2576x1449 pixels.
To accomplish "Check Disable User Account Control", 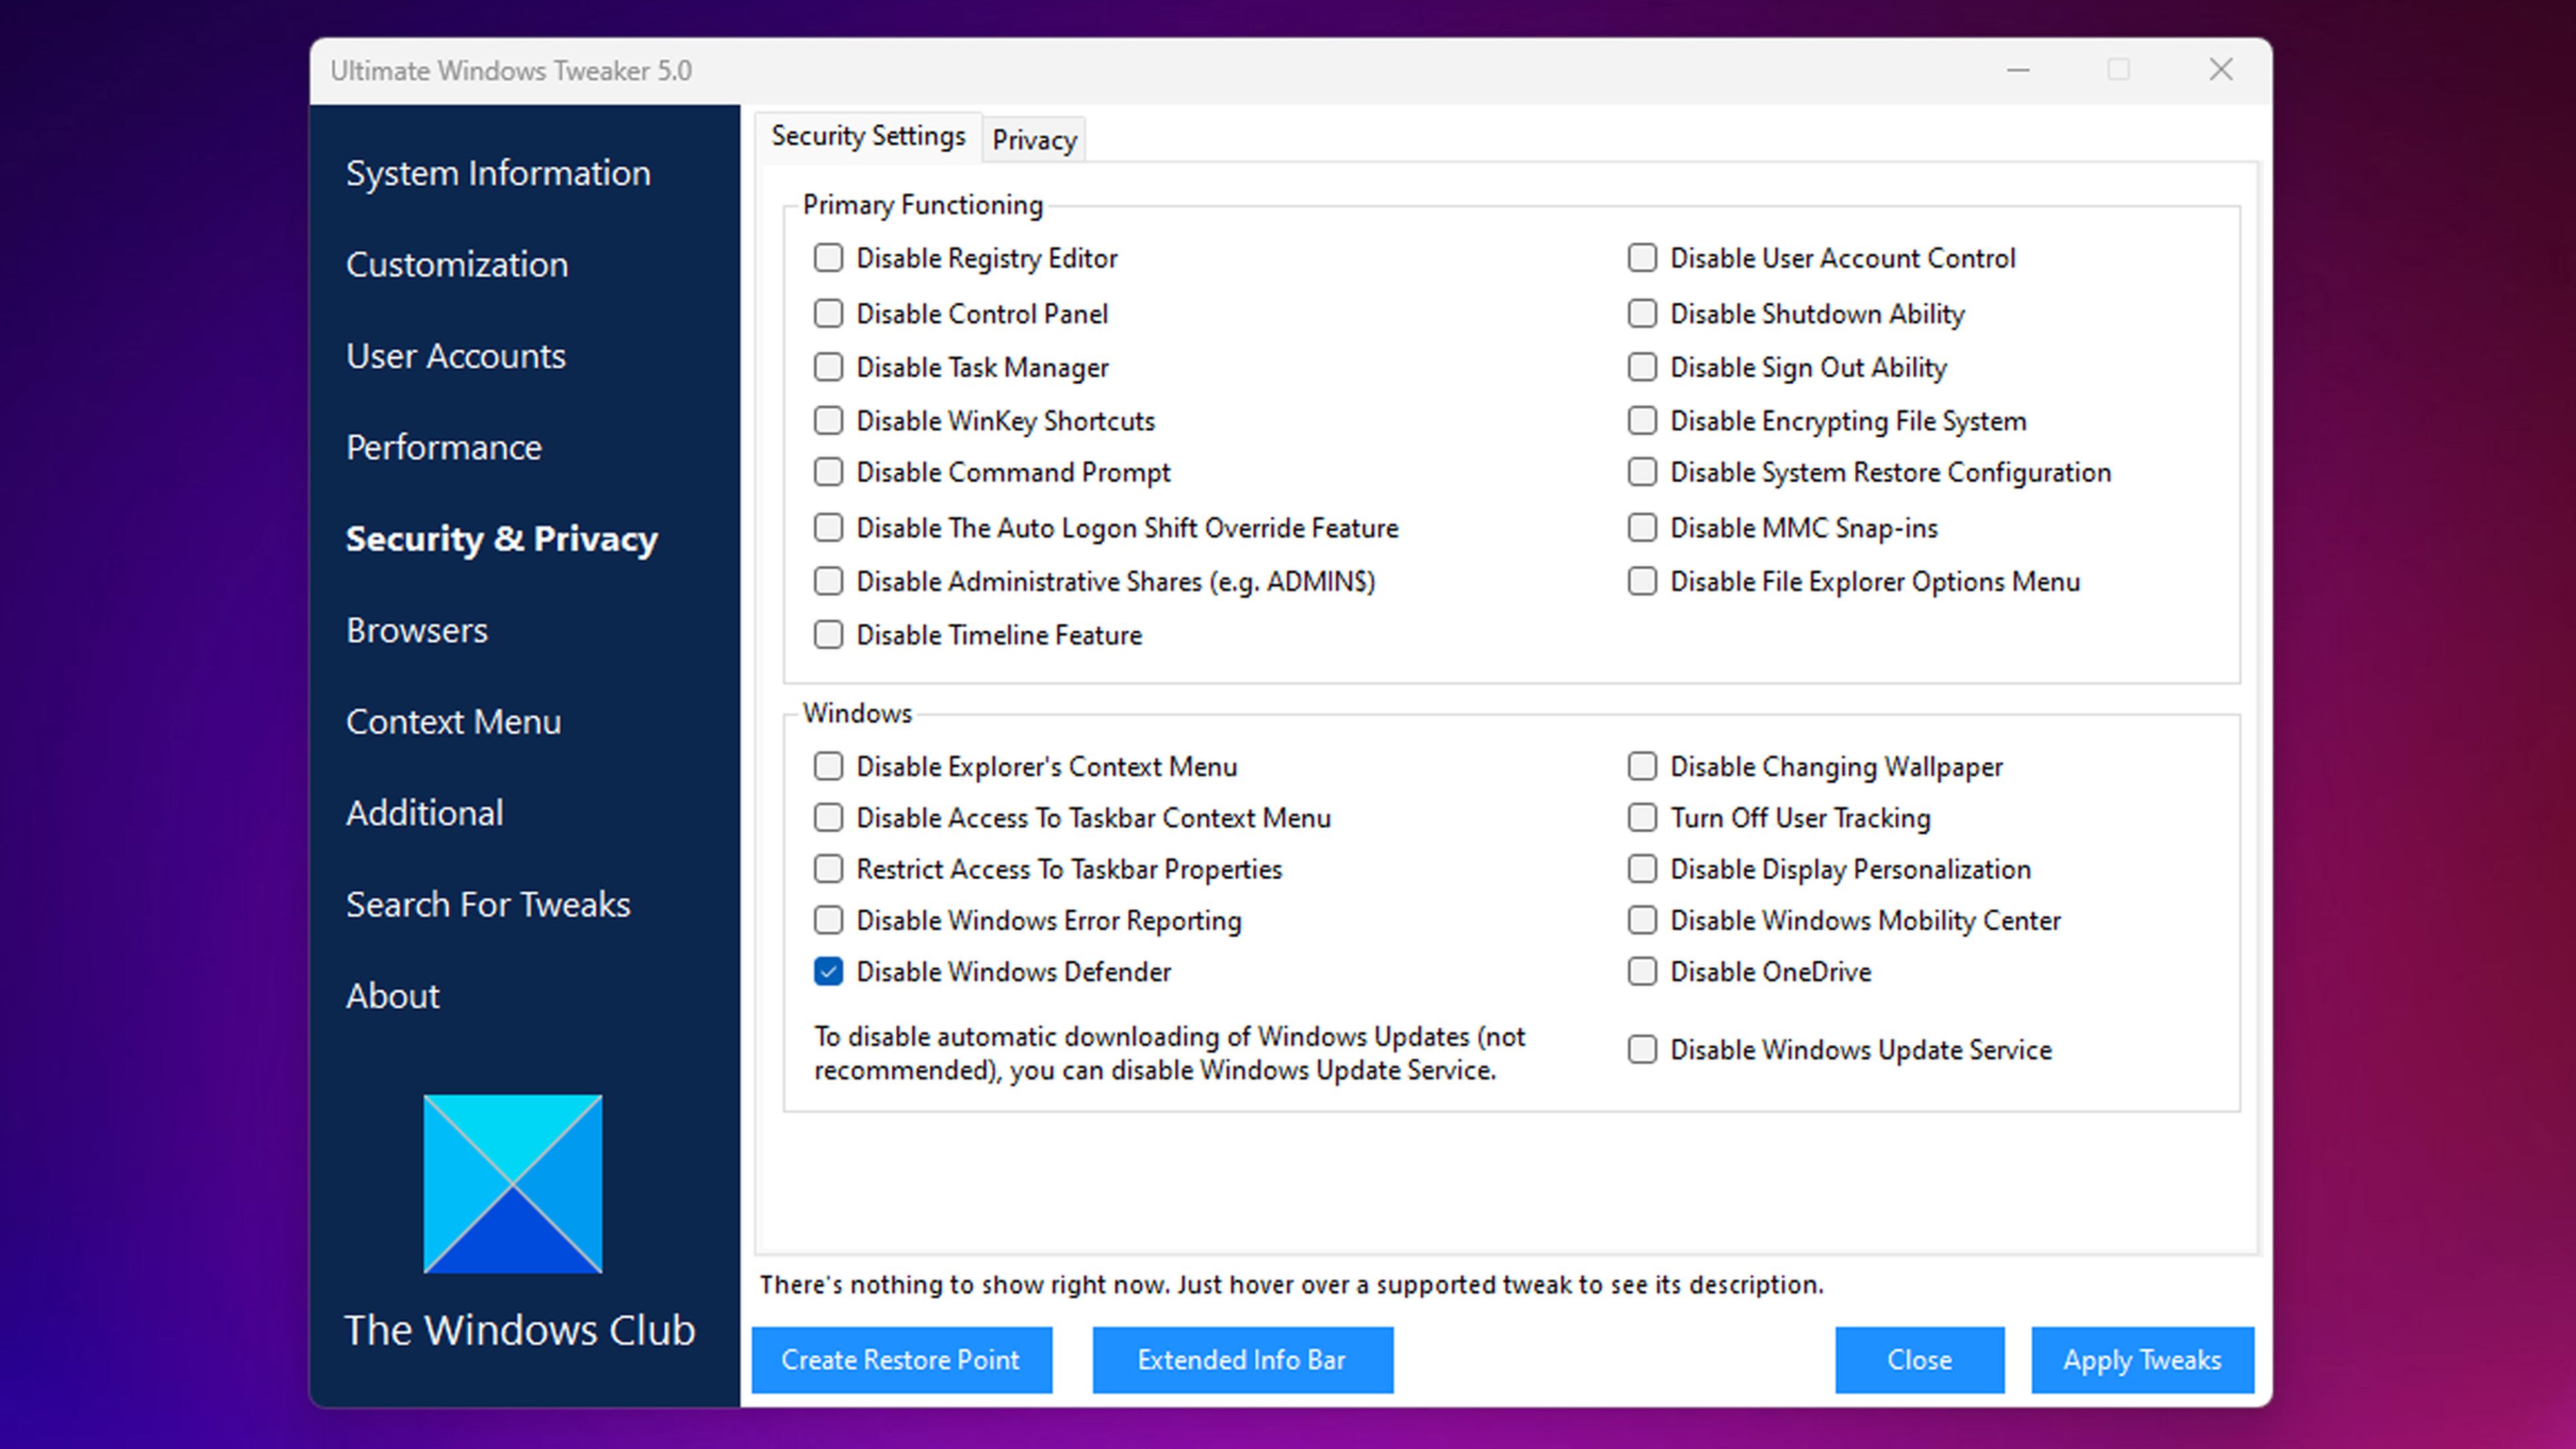I will click(x=1642, y=258).
